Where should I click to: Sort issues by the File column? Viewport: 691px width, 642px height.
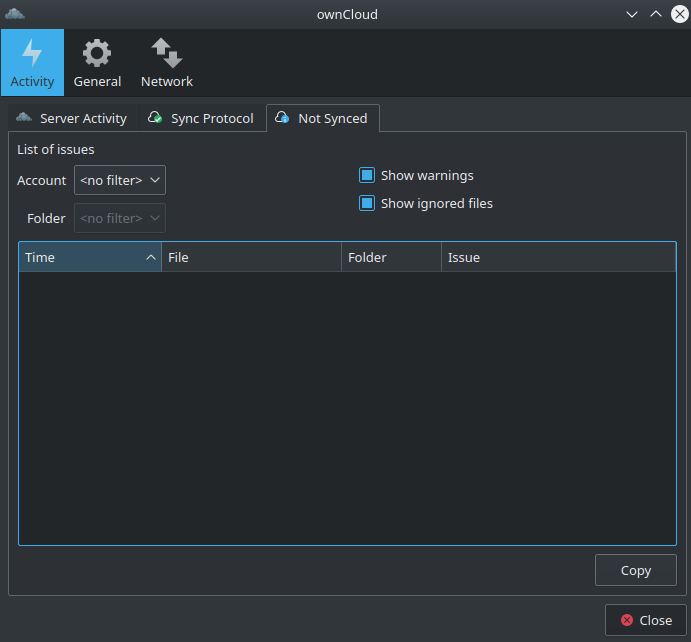(251, 257)
